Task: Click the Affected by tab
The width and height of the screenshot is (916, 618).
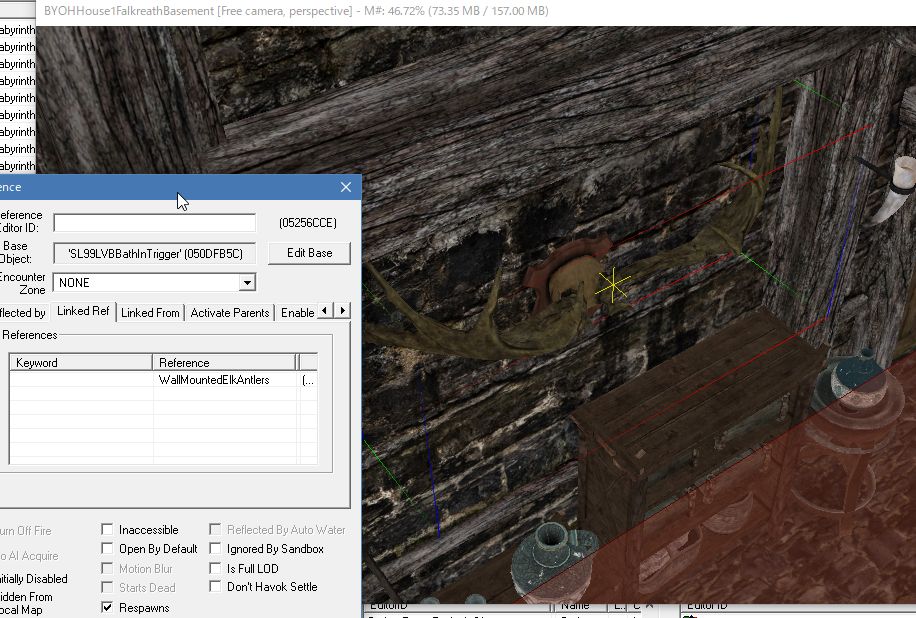Action: [x=23, y=313]
